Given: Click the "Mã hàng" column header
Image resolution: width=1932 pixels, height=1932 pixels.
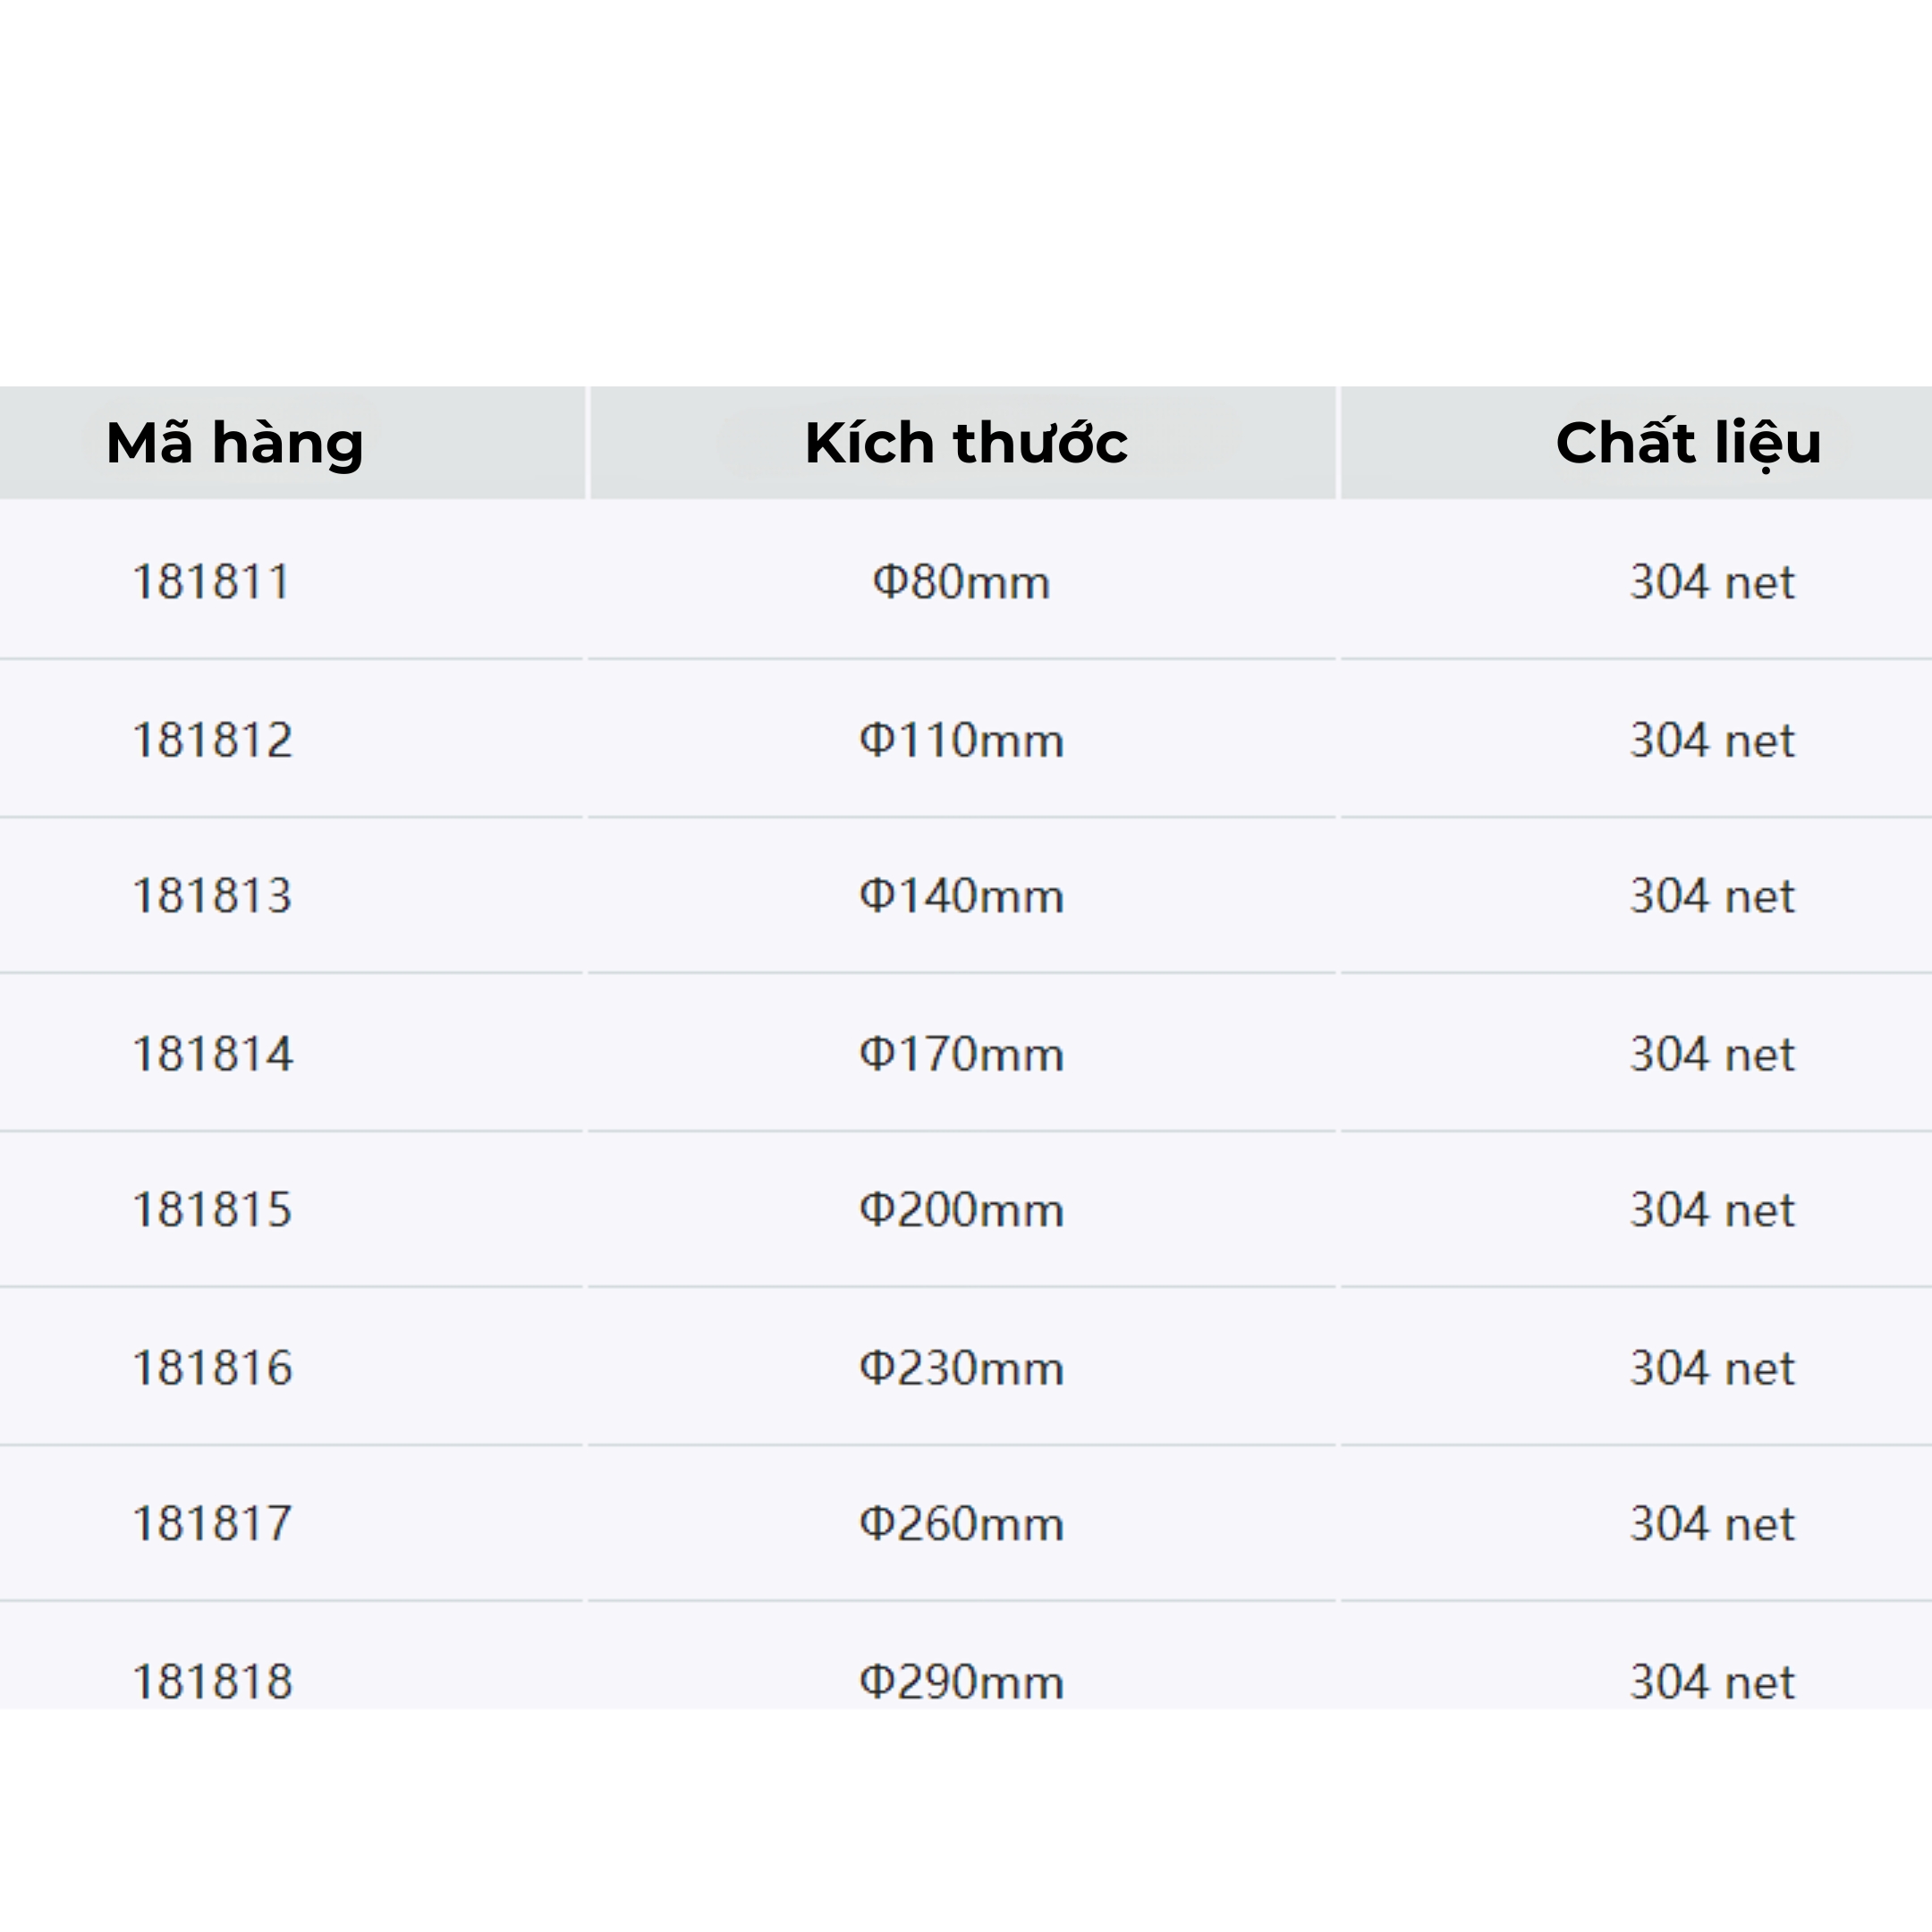Looking at the screenshot, I should click(235, 443).
